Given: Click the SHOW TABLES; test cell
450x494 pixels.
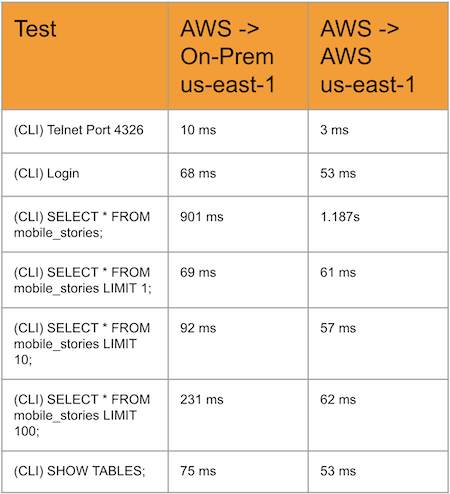Looking at the screenshot, I should pyautogui.click(x=85, y=472).
